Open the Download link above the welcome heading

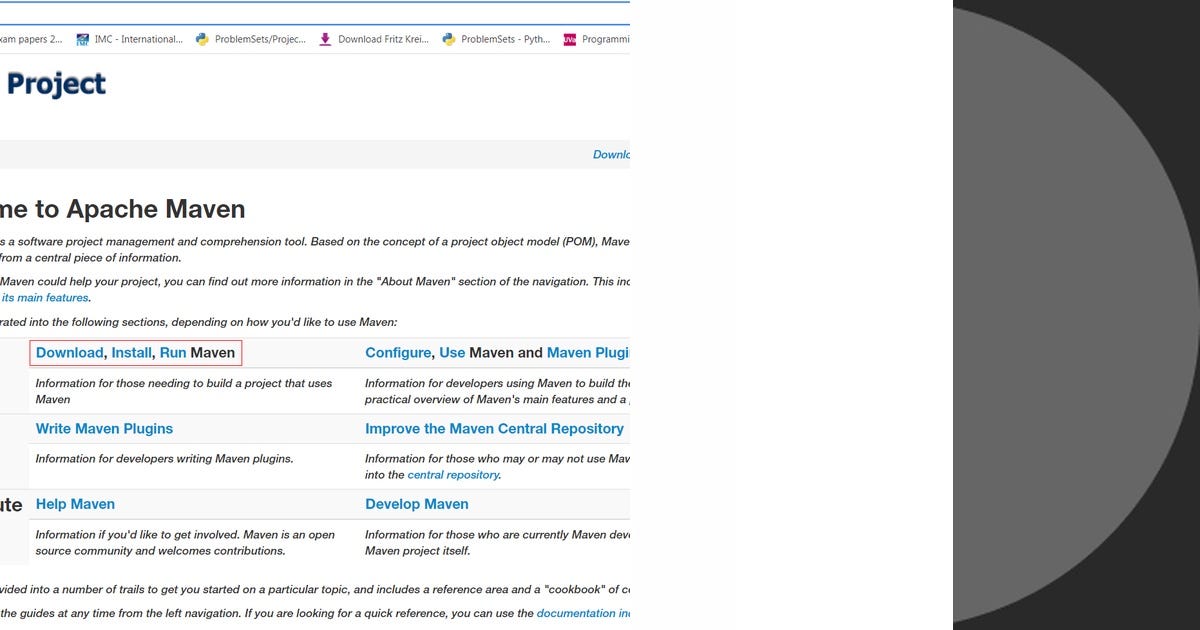(611, 154)
